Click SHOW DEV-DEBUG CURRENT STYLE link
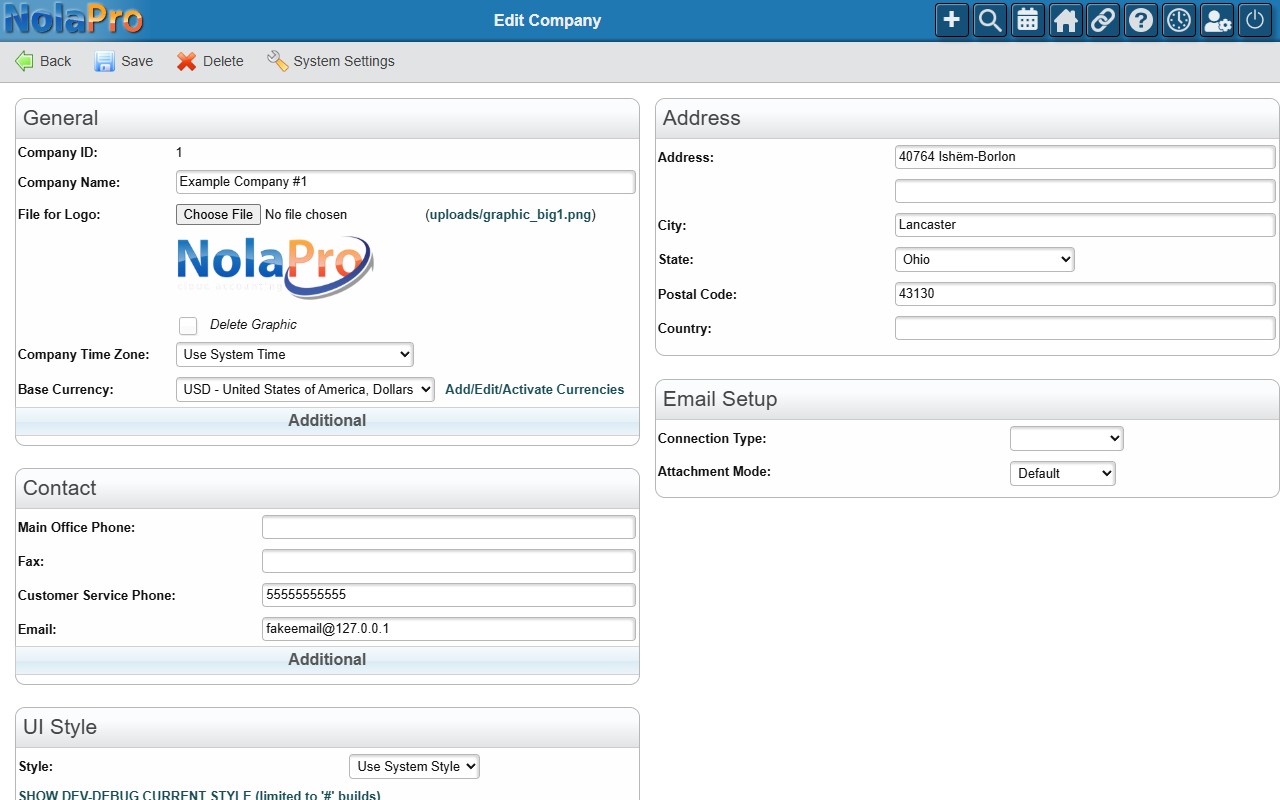The height and width of the screenshot is (800, 1280). 199,795
